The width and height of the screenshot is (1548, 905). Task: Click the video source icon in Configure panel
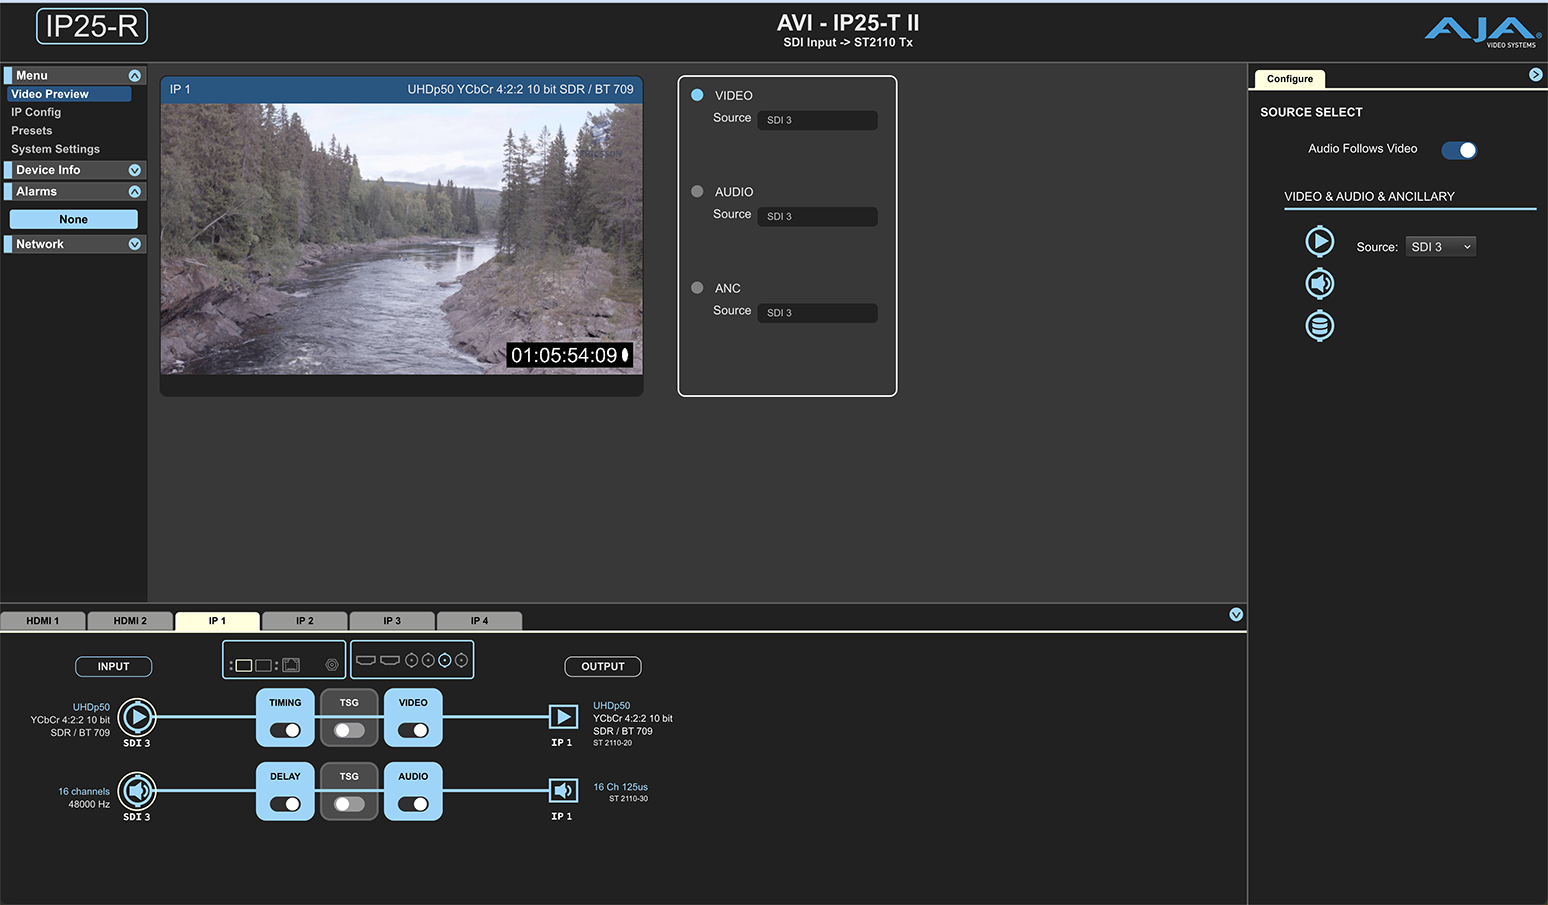click(1319, 241)
